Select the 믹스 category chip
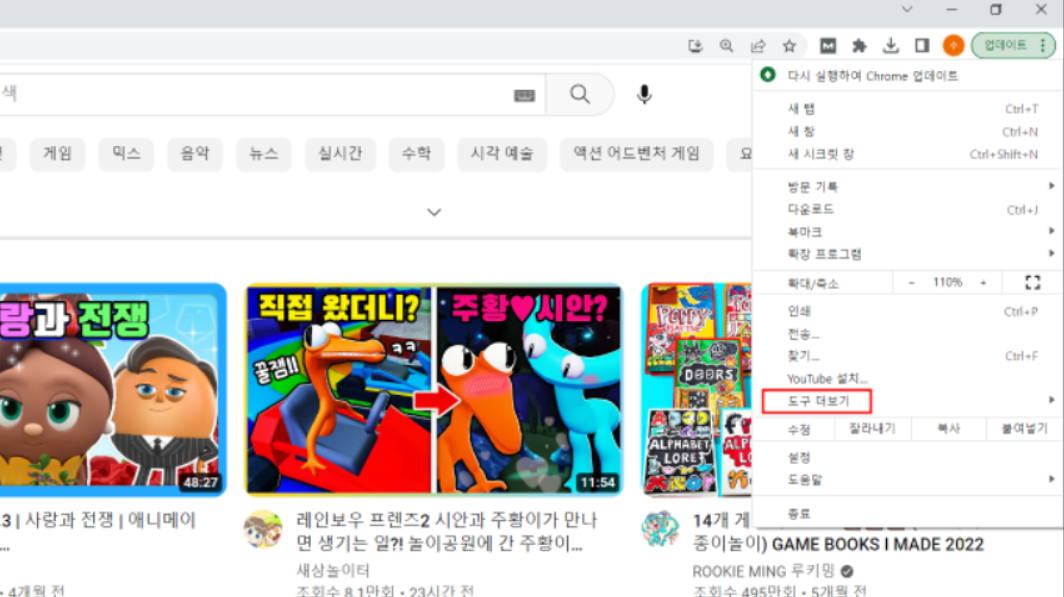 [126, 154]
